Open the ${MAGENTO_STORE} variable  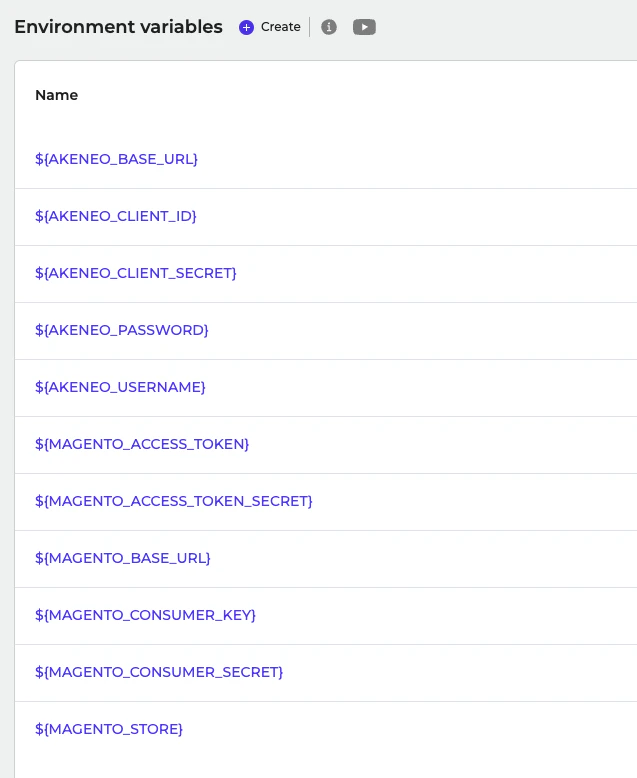tap(109, 729)
